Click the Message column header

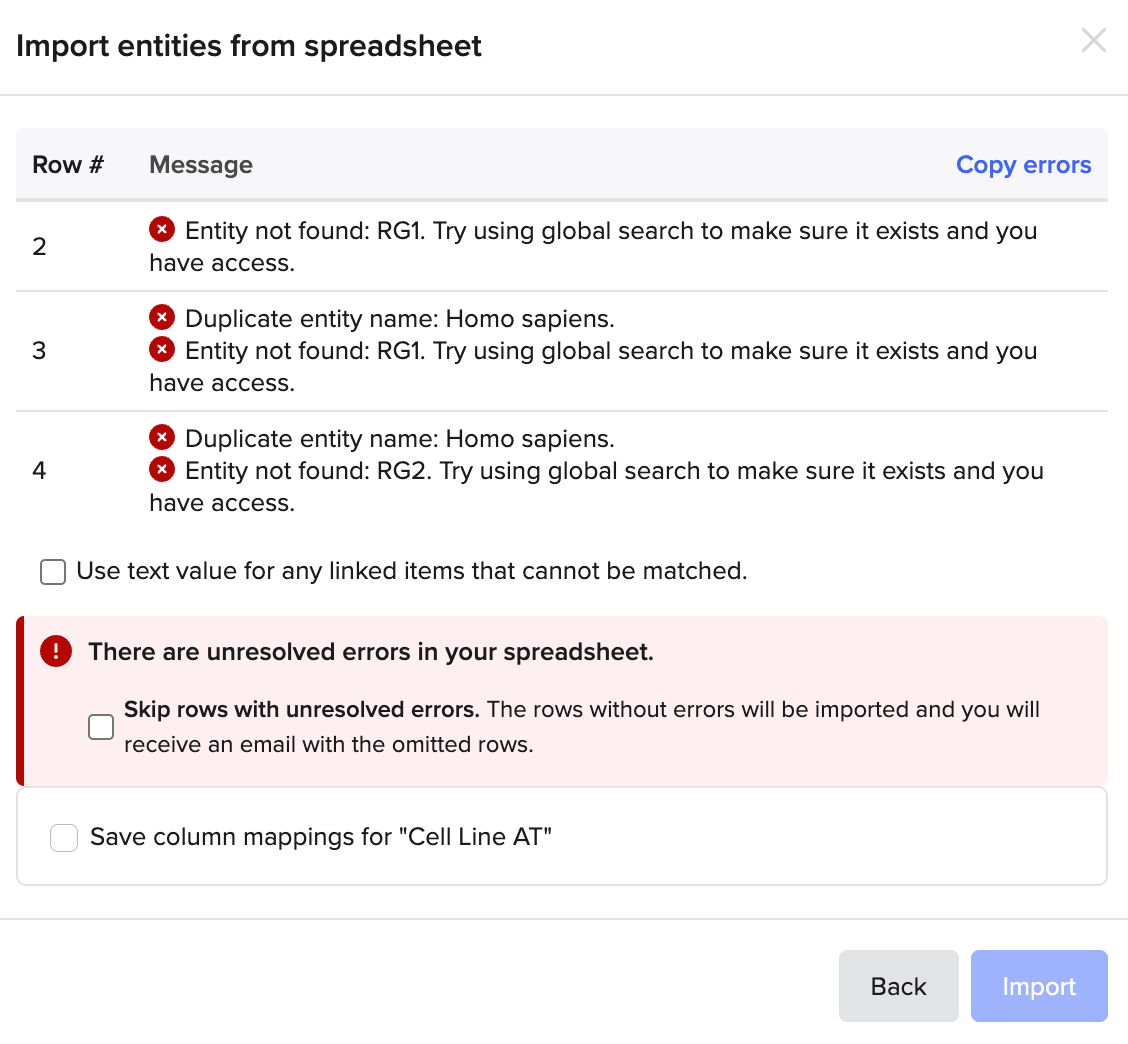[201, 165]
